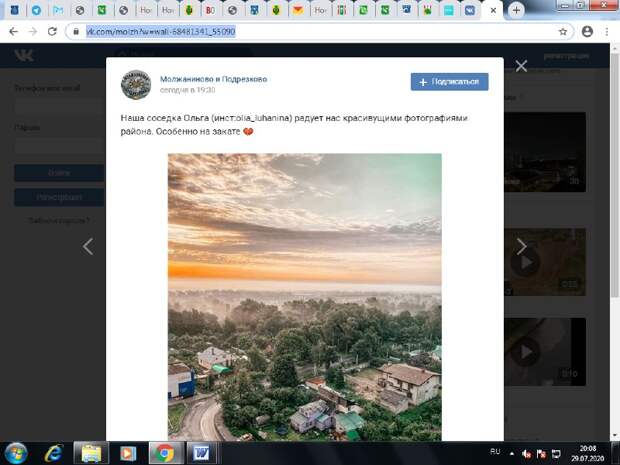Click the Войти login button
620x465 pixels.
[x=59, y=173]
